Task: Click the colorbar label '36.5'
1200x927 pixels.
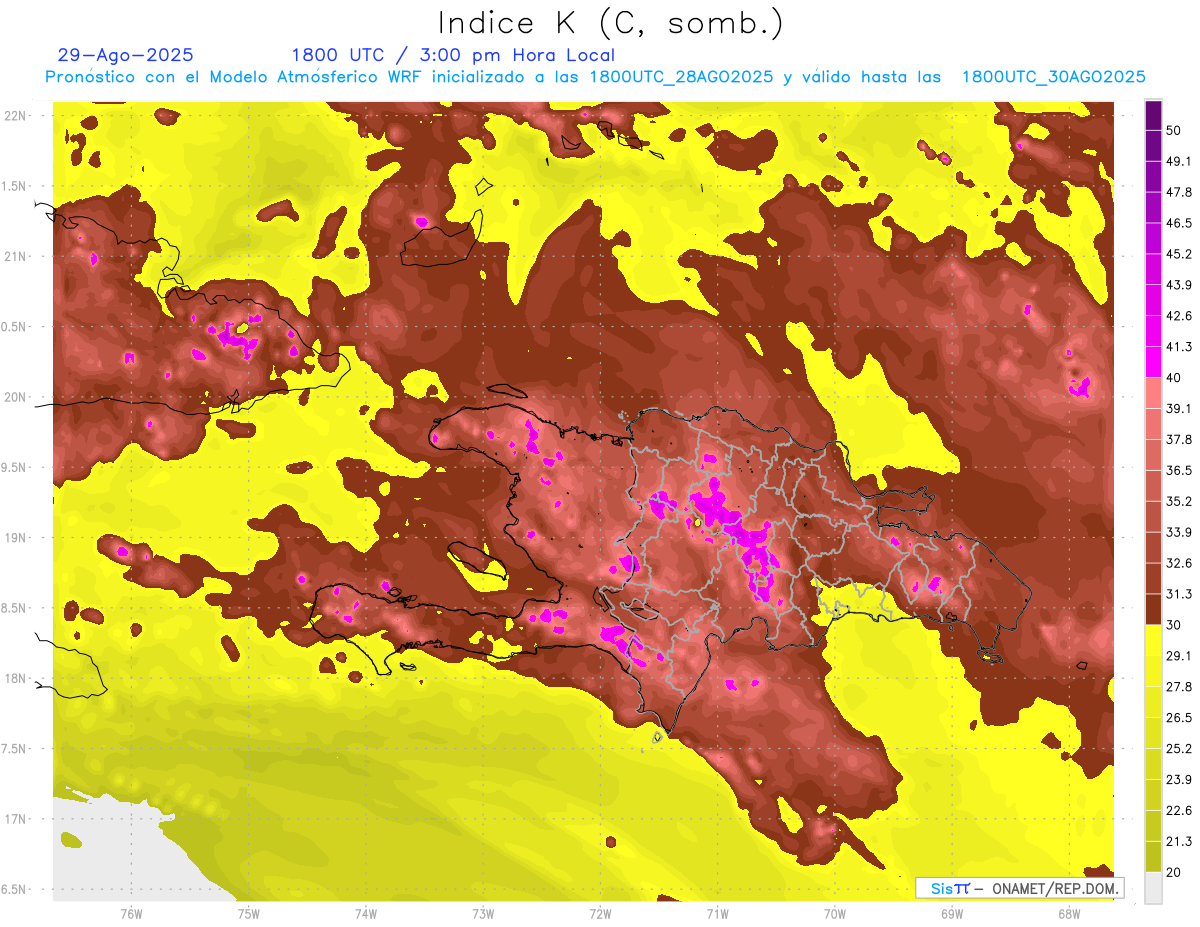Action: click(1178, 470)
